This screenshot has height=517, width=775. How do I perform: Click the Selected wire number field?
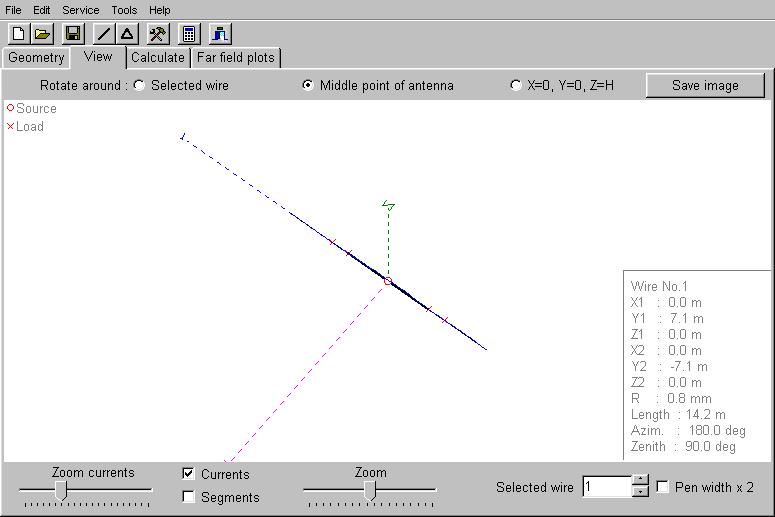(x=607, y=487)
